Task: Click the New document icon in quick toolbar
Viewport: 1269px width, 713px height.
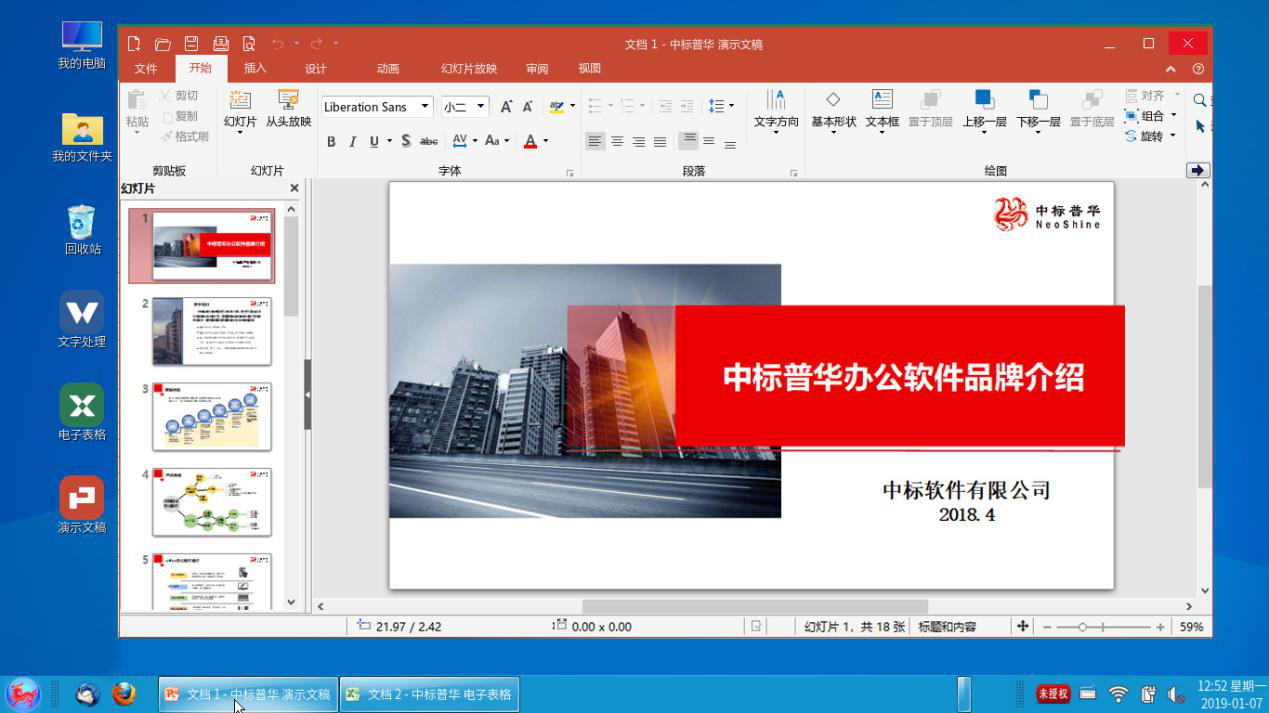Action: [134, 43]
